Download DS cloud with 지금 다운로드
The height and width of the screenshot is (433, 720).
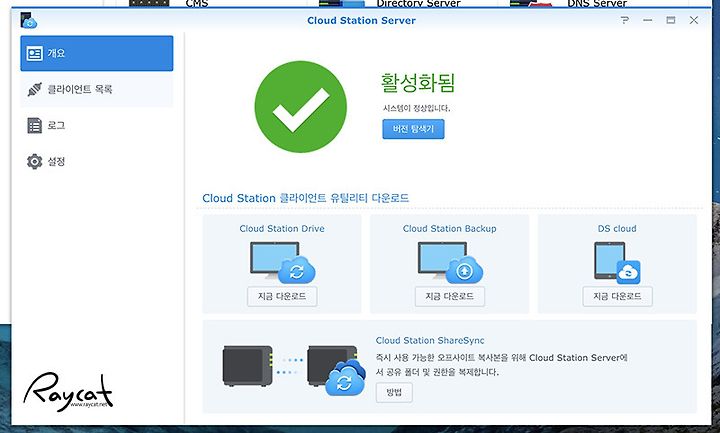(617, 297)
